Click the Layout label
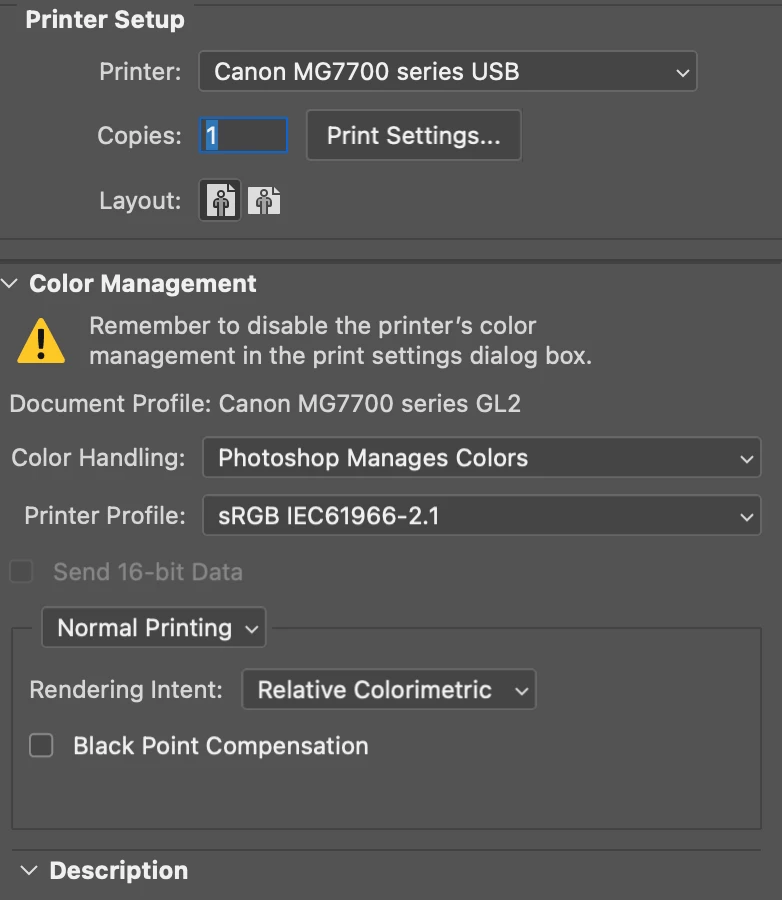 pos(140,201)
